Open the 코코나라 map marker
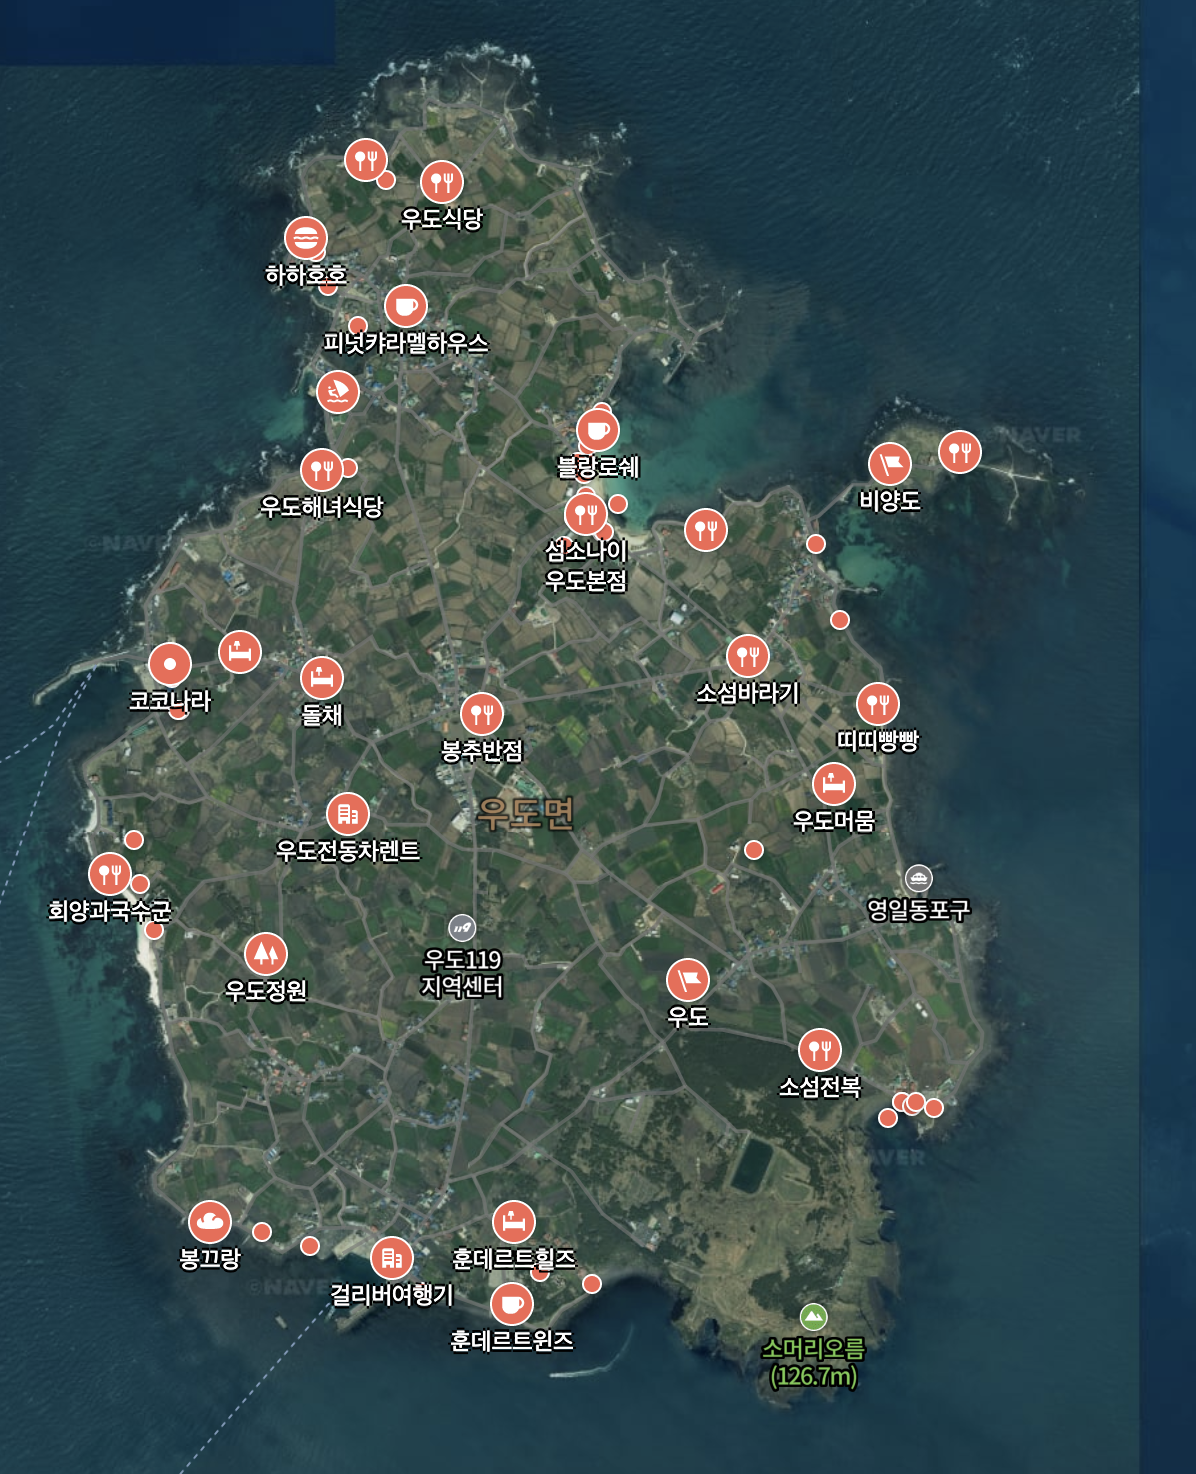1196x1474 pixels. click(170, 664)
